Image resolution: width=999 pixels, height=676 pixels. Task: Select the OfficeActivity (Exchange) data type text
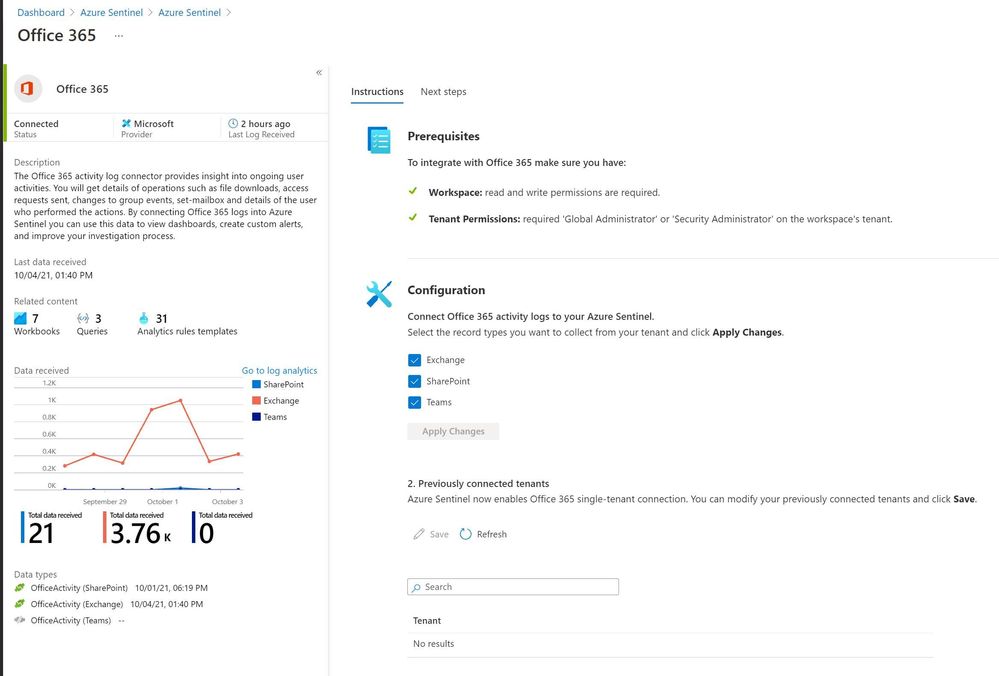76,604
